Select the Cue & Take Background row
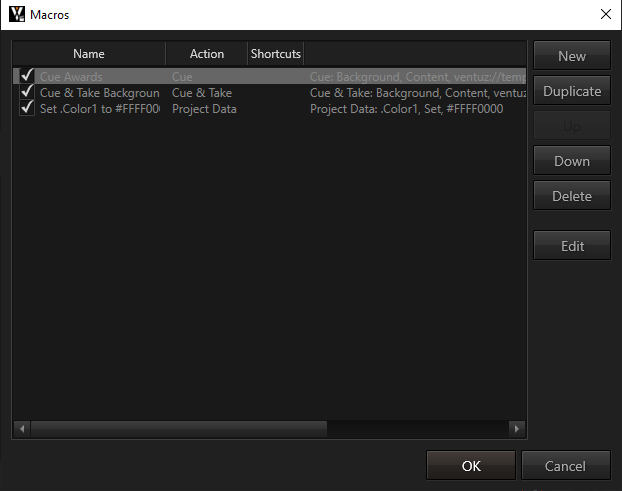The width and height of the screenshot is (622, 491). pos(100,92)
